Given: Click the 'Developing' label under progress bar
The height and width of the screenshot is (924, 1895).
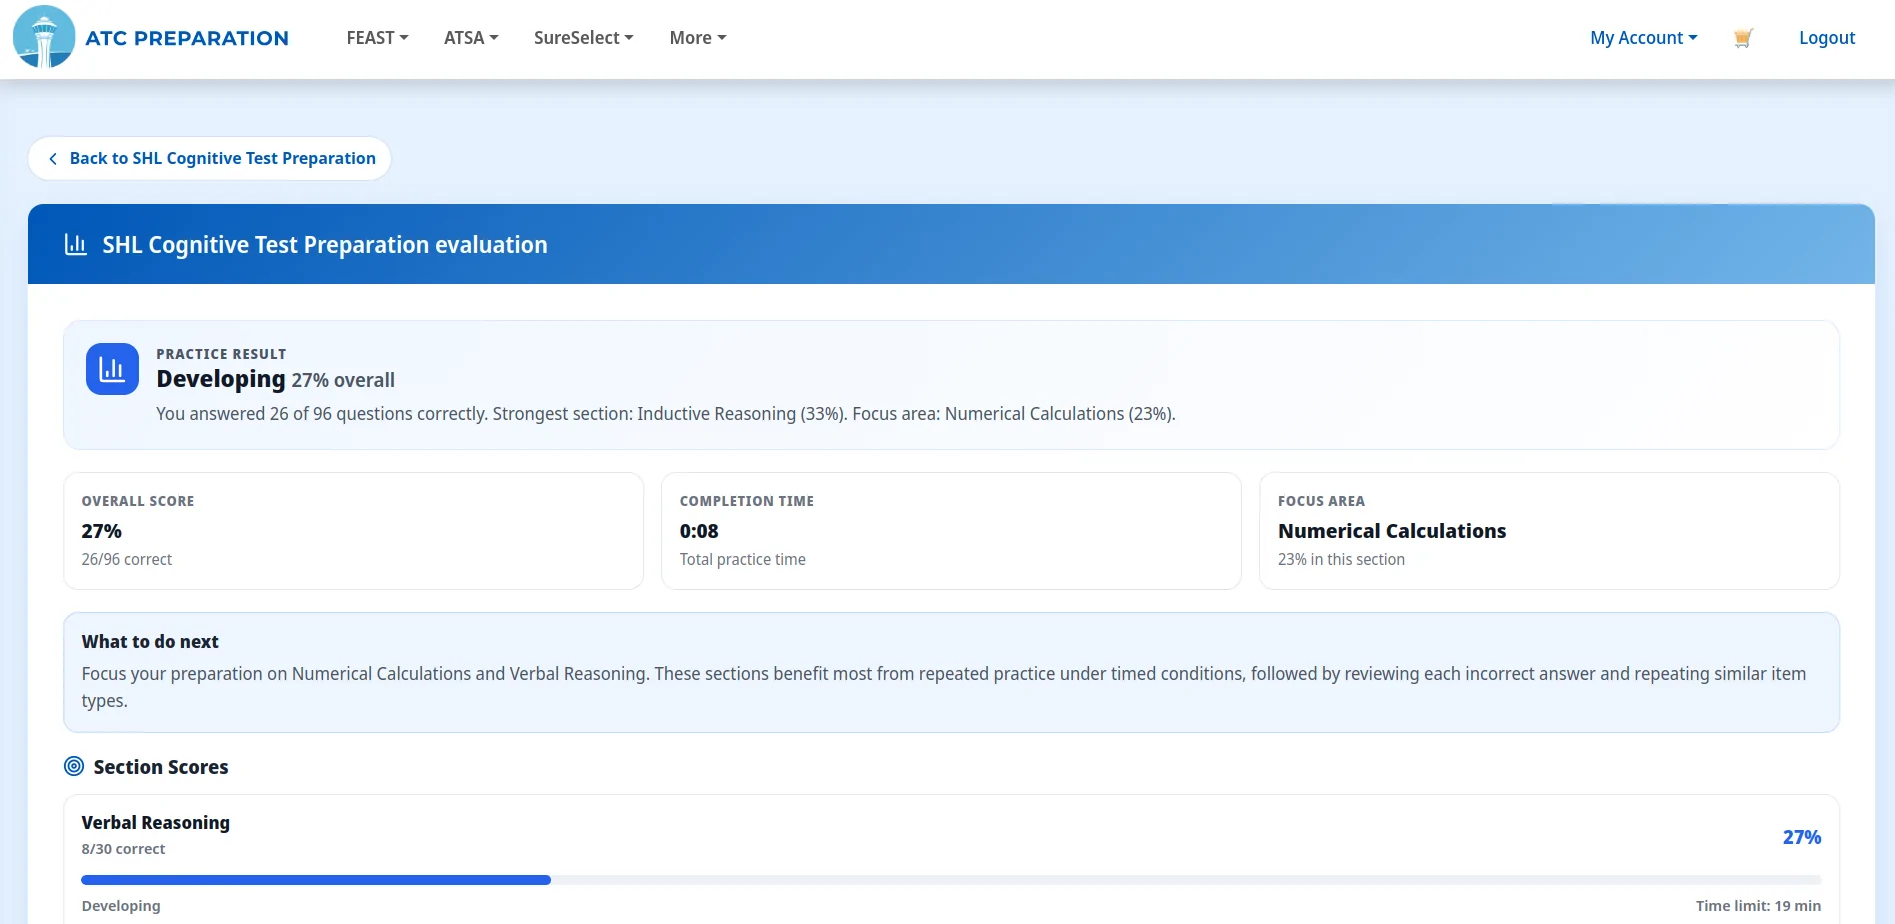Looking at the screenshot, I should click(121, 906).
